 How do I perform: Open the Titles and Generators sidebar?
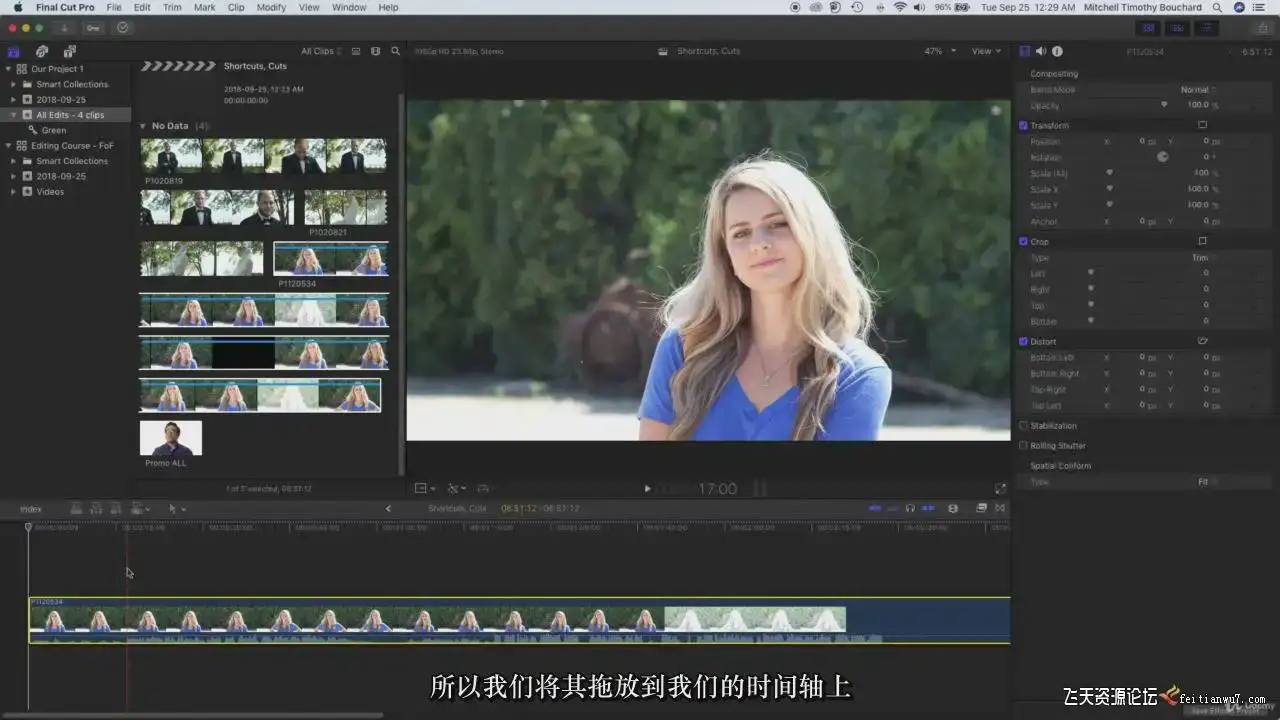click(x=69, y=51)
